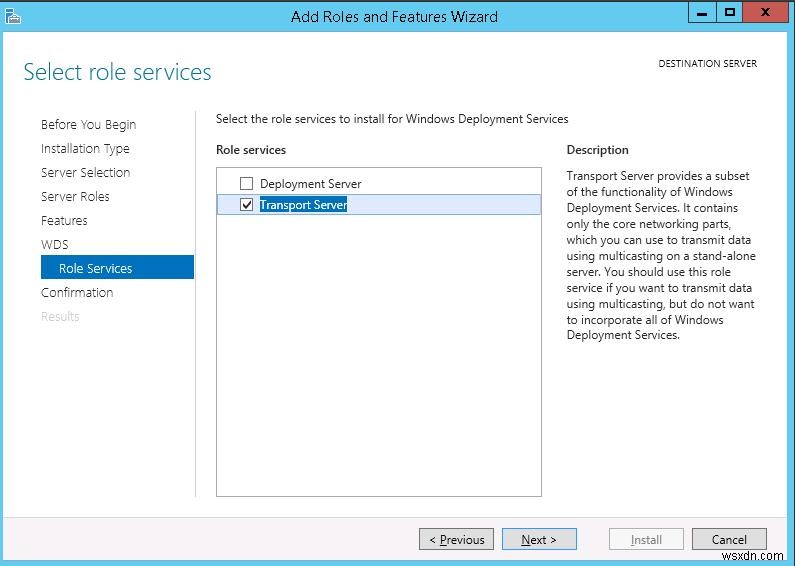
Task: Open the Features step
Action: pyautogui.click(x=64, y=221)
